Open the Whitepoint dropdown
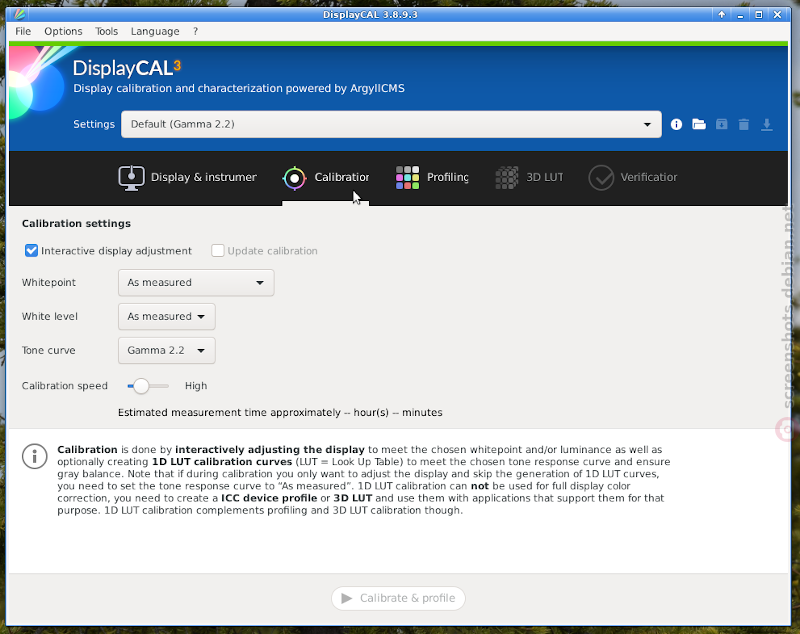 (x=196, y=283)
